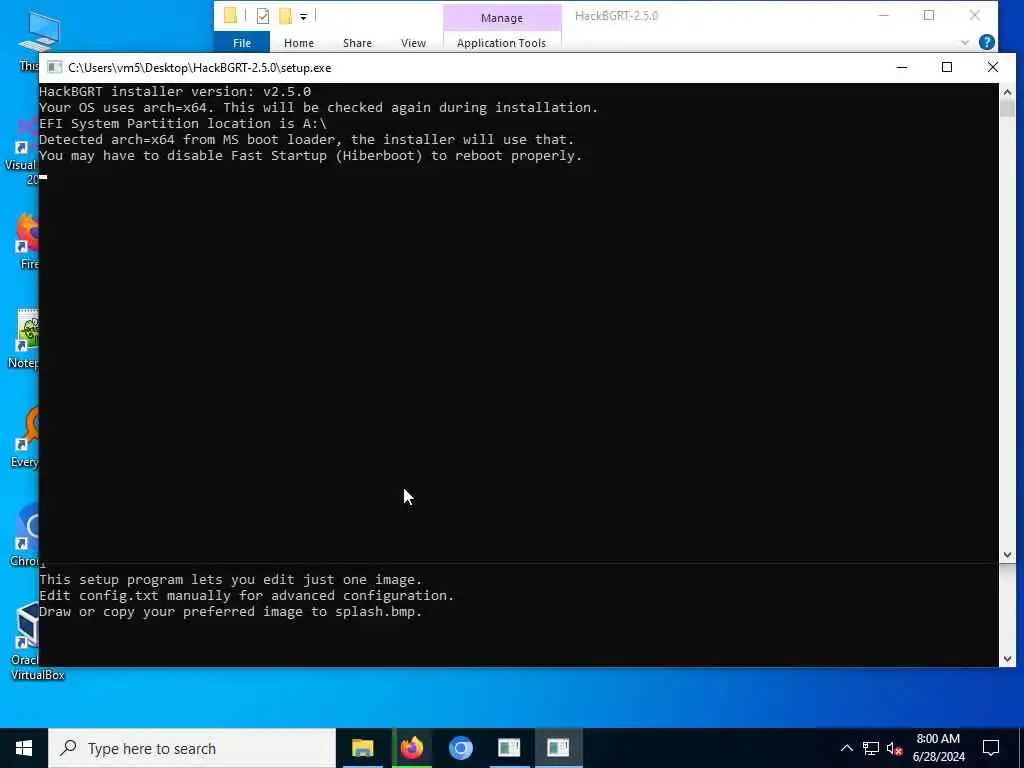Switch to the active setup.exe taskbar window
1024x768 pixels.
(558, 748)
